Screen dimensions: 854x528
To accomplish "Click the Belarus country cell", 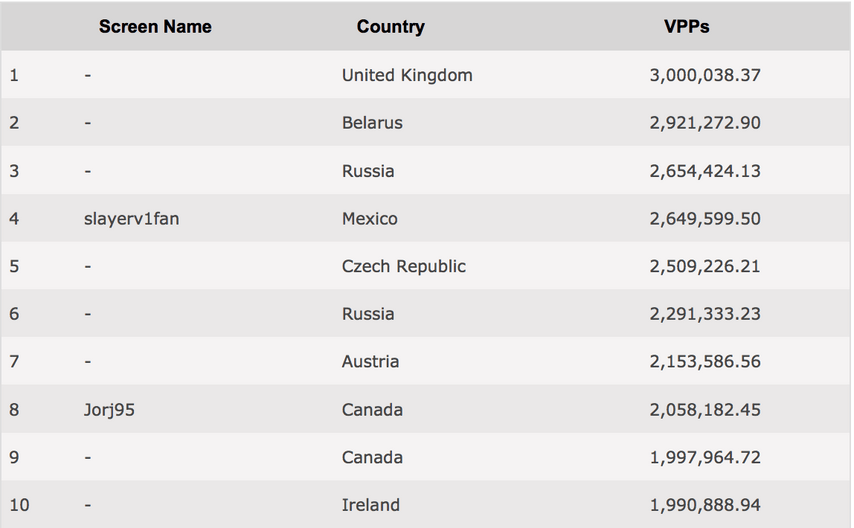I will [x=372, y=123].
